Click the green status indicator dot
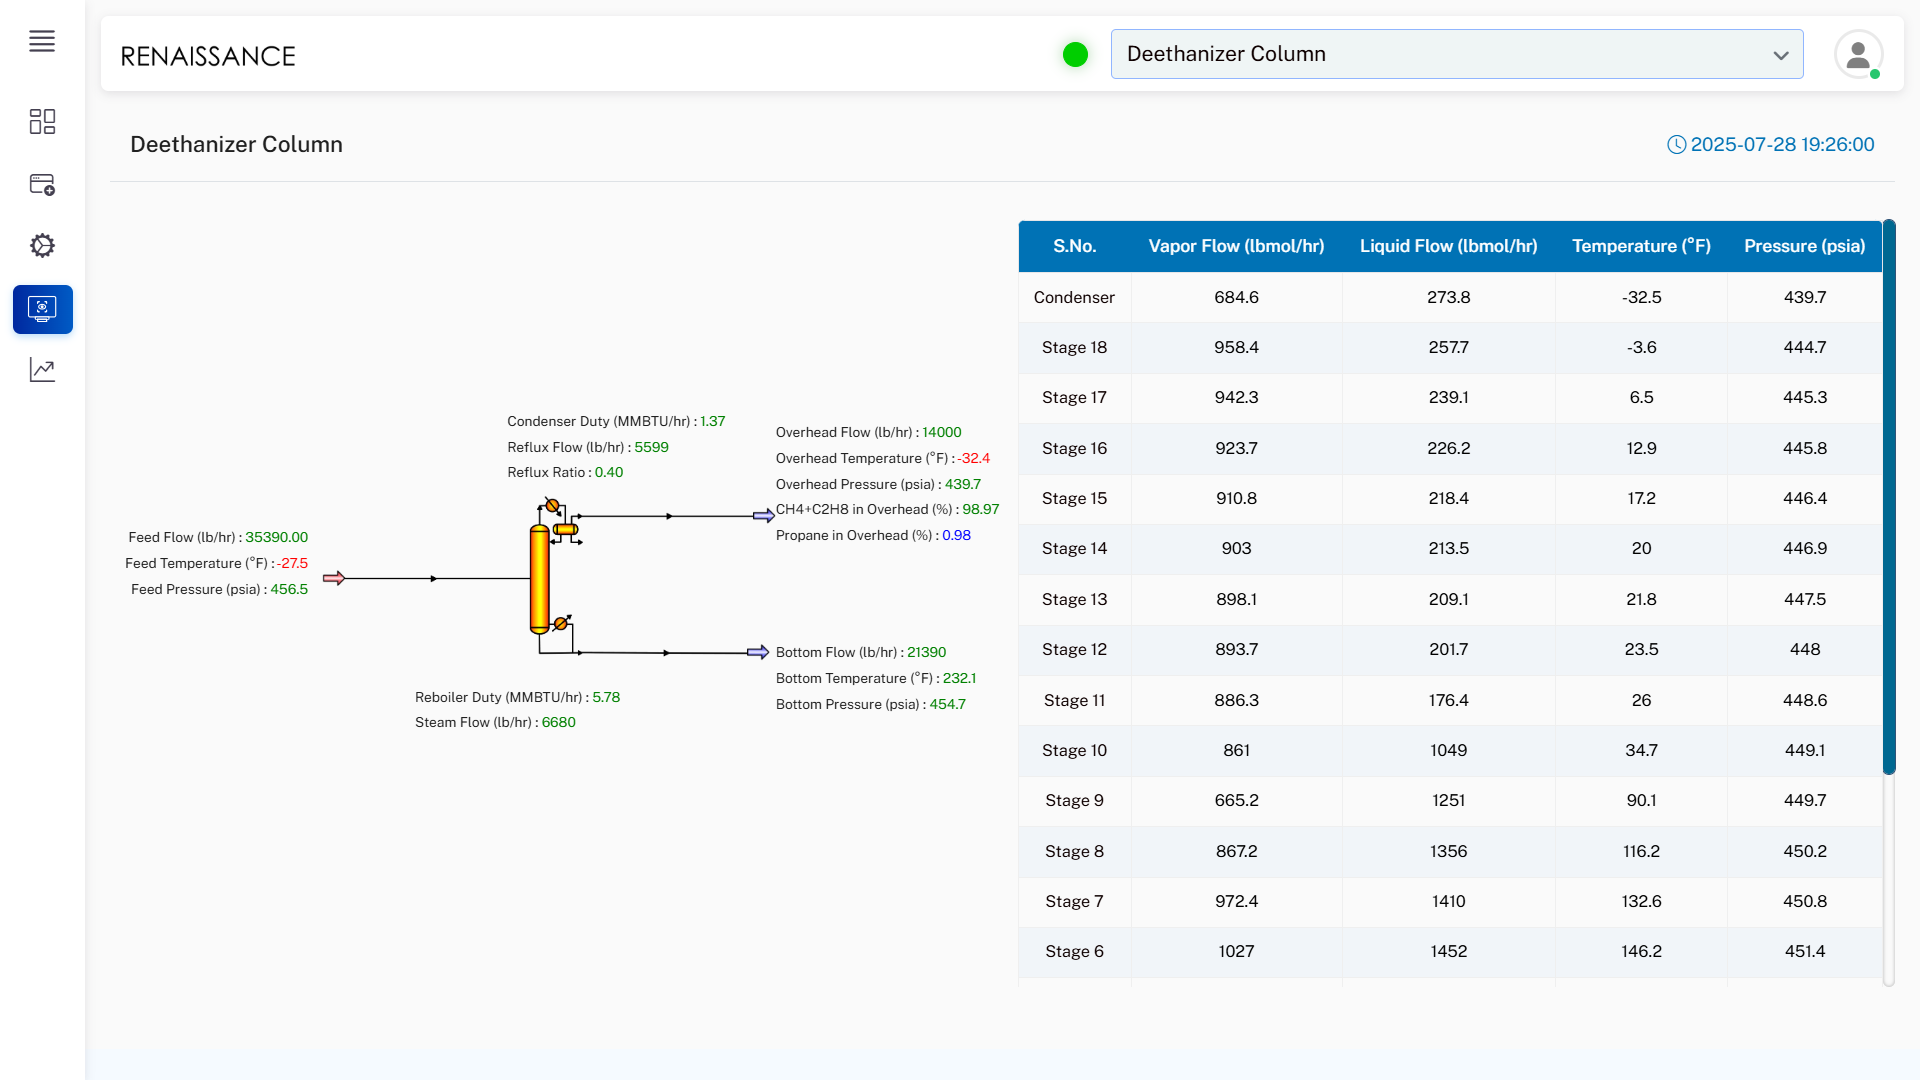 pyautogui.click(x=1075, y=55)
